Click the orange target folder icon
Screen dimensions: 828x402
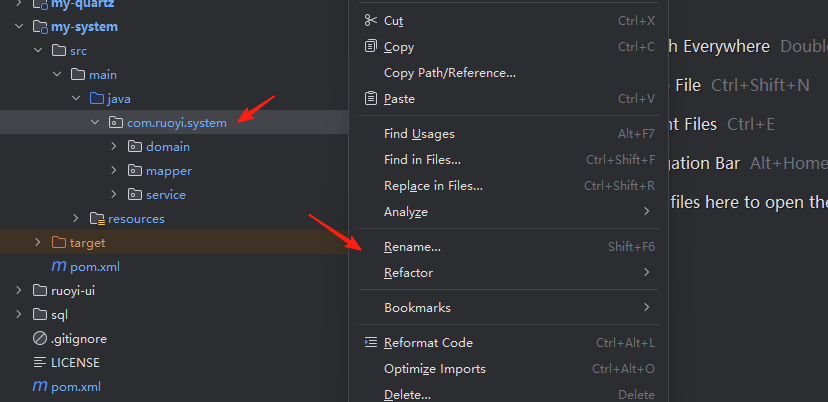coord(58,242)
